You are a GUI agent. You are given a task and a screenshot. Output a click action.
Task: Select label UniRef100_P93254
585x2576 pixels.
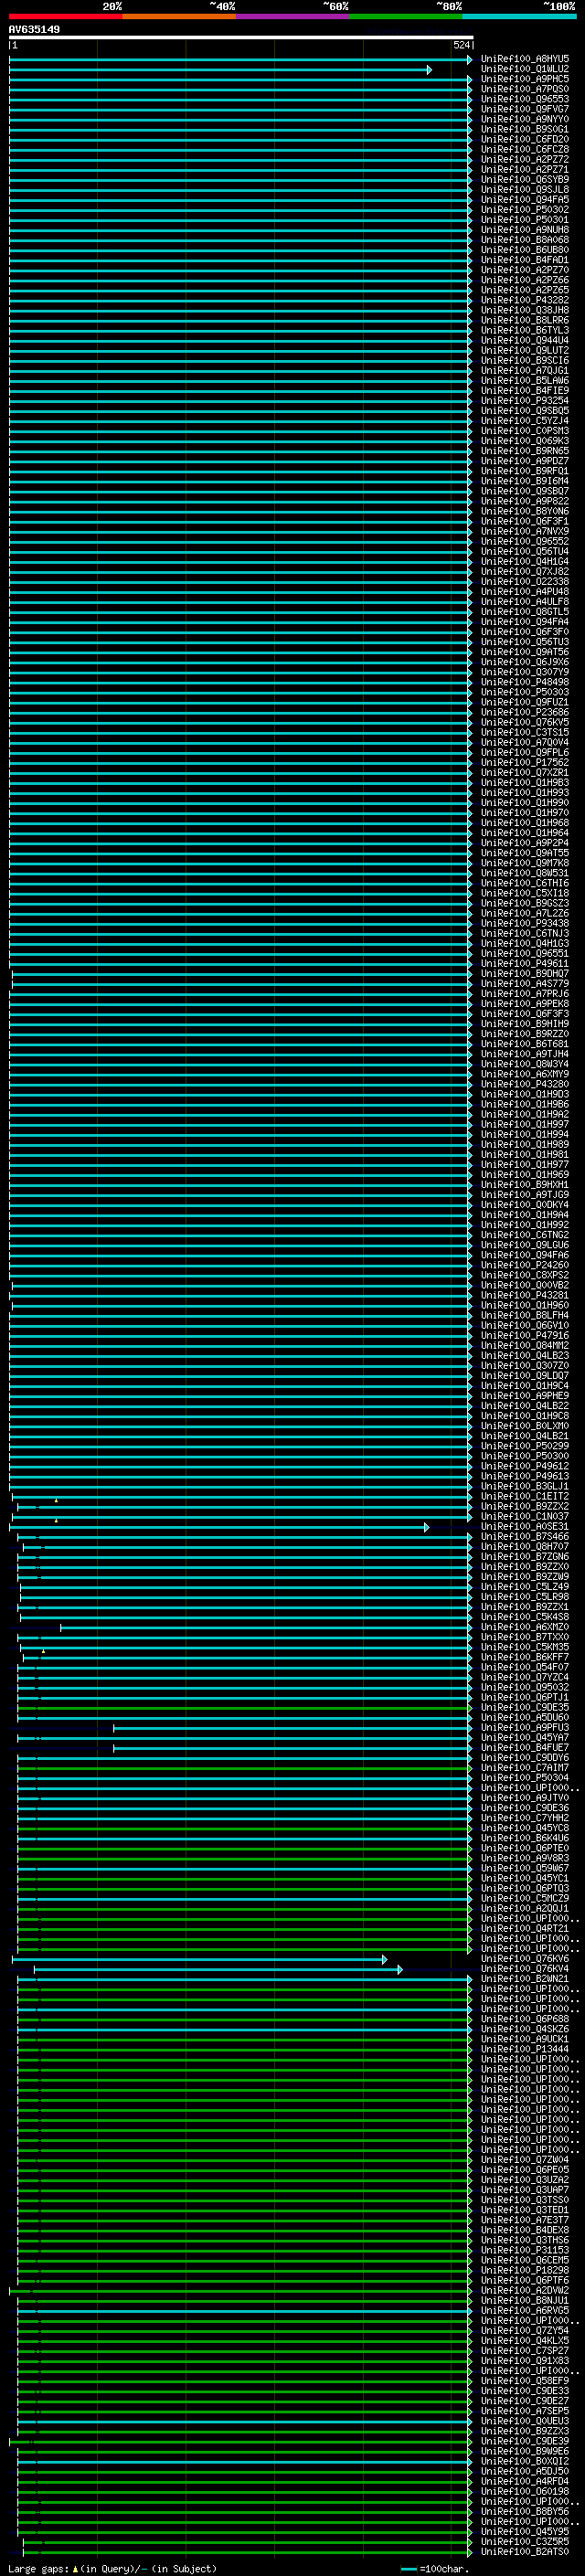pos(525,401)
